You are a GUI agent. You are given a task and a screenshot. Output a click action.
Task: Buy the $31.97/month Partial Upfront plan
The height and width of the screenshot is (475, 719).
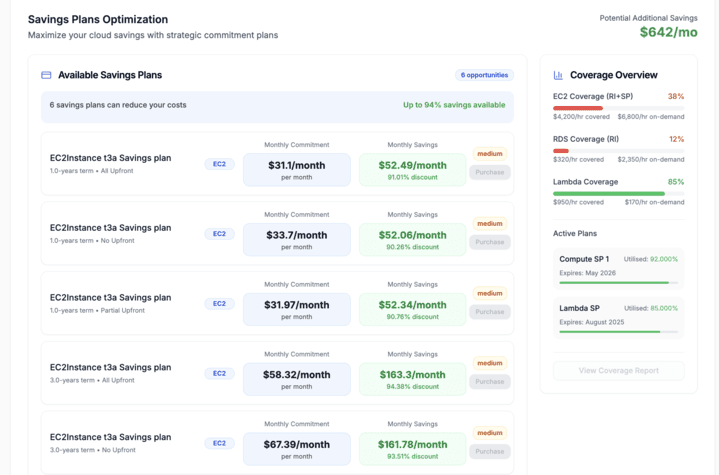coord(490,312)
